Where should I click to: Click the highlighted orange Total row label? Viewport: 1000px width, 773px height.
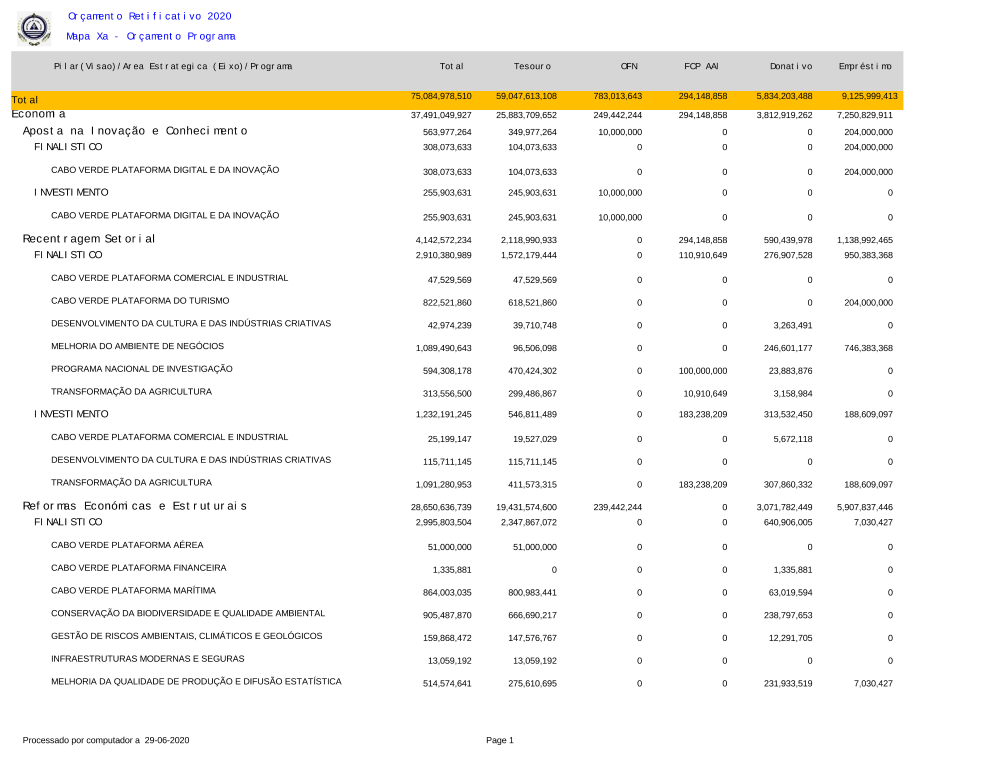[25, 100]
